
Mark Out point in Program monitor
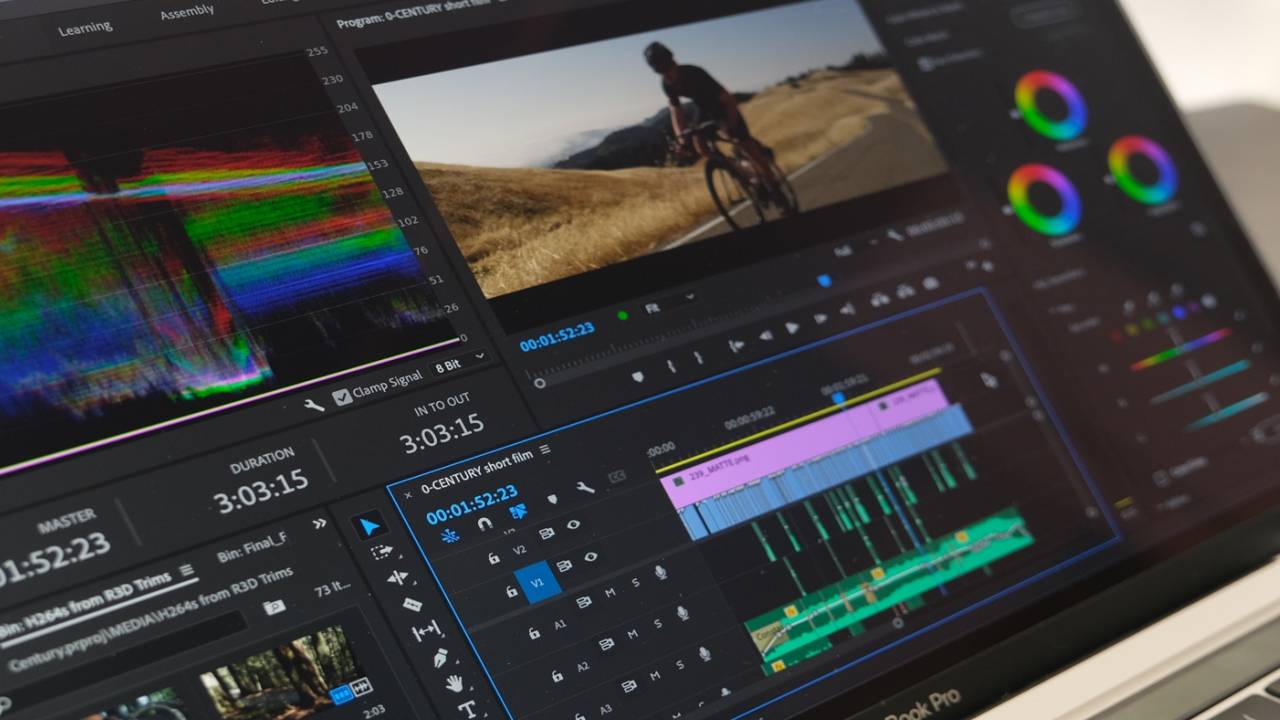point(698,357)
